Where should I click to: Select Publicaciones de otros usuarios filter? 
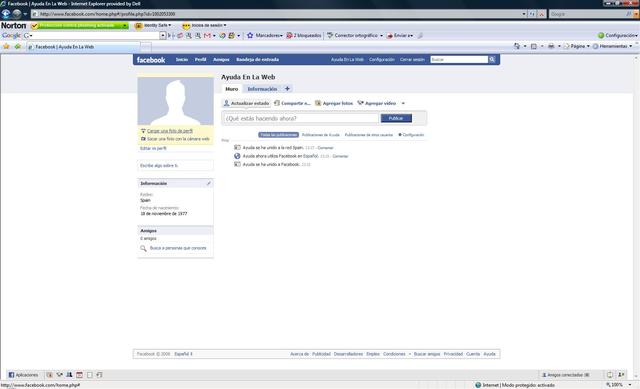[369, 135]
